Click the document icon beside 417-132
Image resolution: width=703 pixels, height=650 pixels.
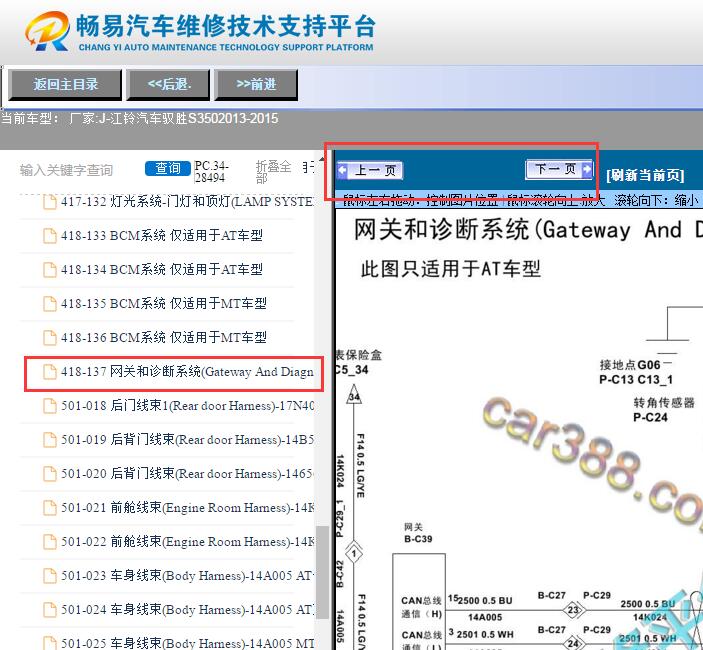click(49, 202)
